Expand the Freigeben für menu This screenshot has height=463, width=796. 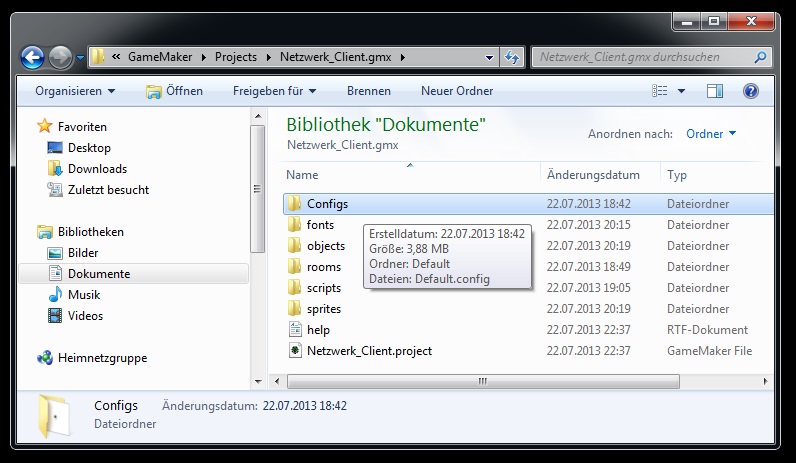pyautogui.click(x=274, y=91)
